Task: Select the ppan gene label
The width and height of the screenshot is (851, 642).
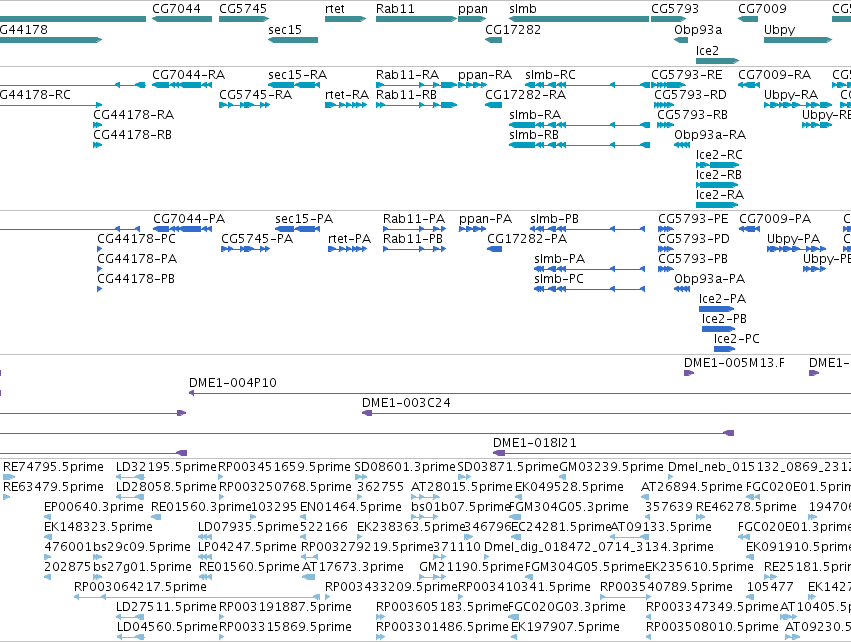Action: 473,9
